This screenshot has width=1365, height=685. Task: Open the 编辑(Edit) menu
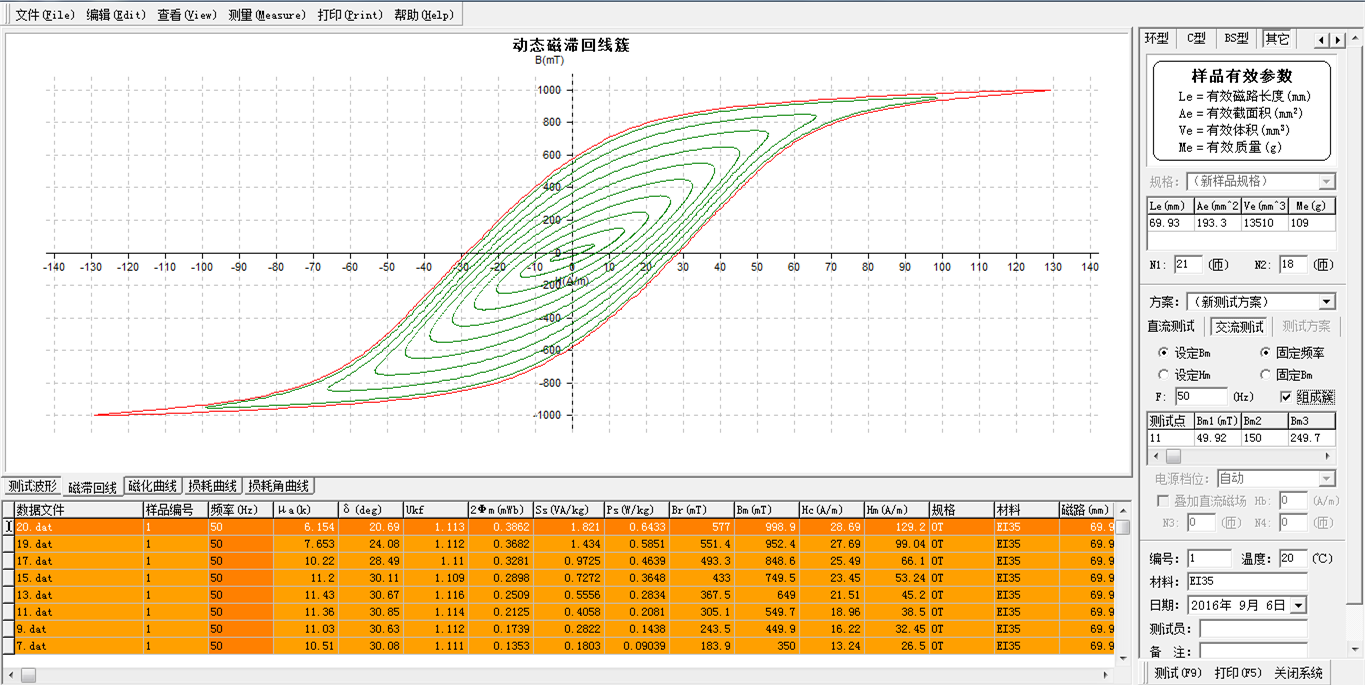[x=116, y=15]
